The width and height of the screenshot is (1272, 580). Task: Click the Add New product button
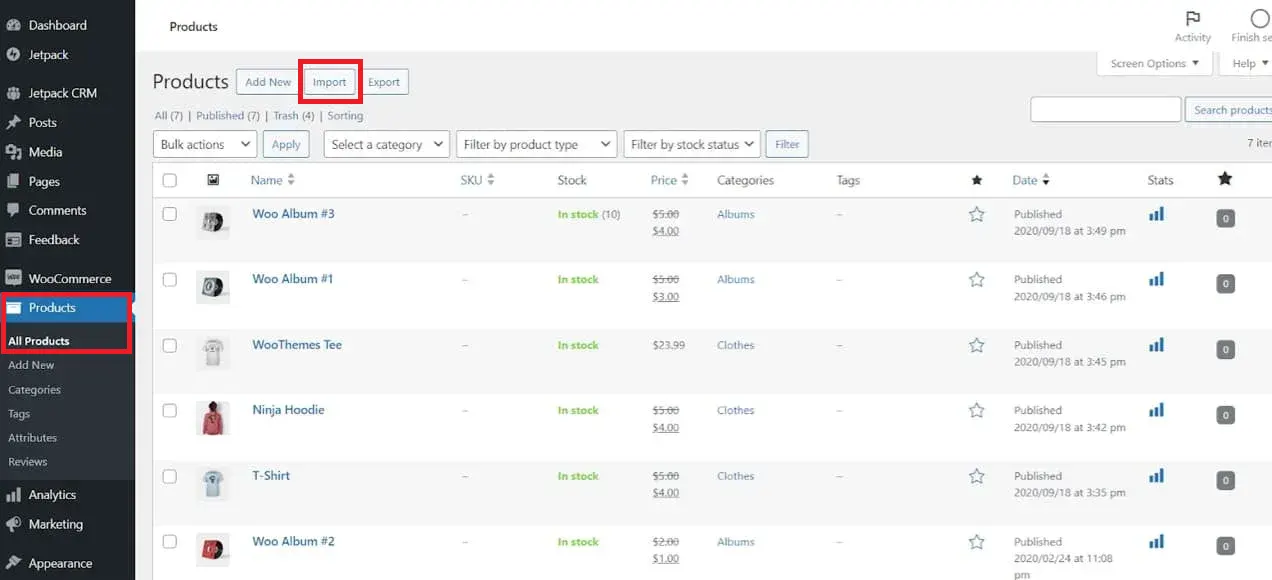click(x=268, y=82)
